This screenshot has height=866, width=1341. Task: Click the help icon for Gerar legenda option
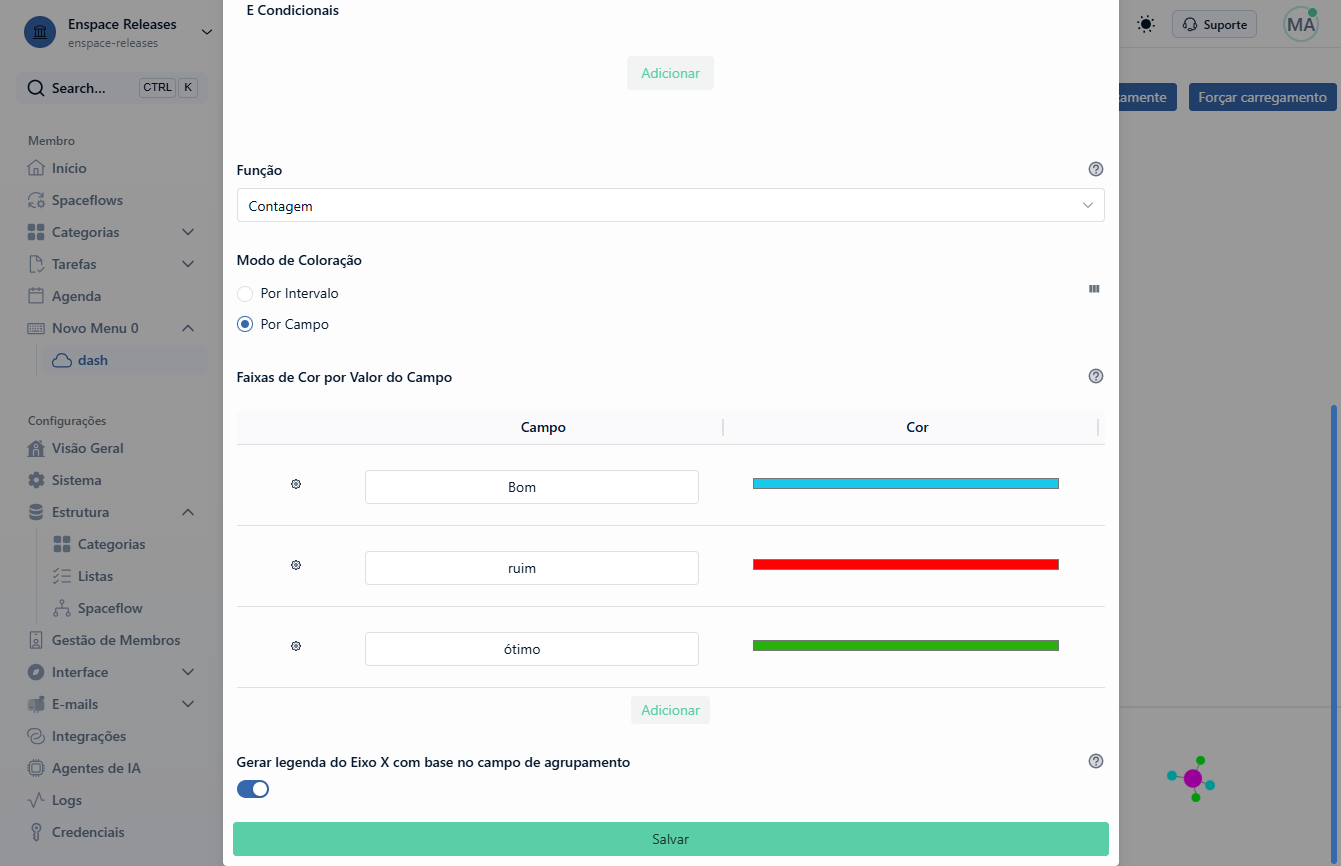(x=1096, y=762)
